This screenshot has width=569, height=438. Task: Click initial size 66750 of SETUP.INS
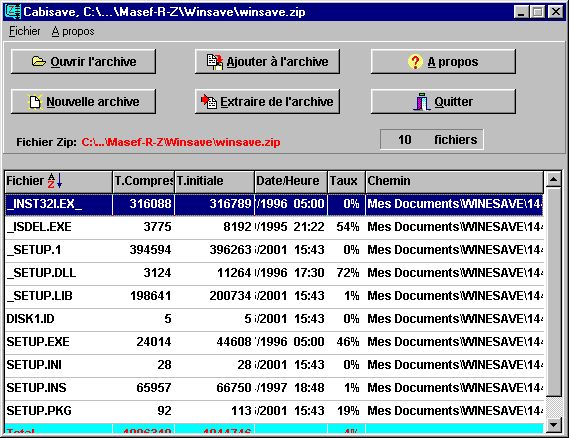[234, 388]
